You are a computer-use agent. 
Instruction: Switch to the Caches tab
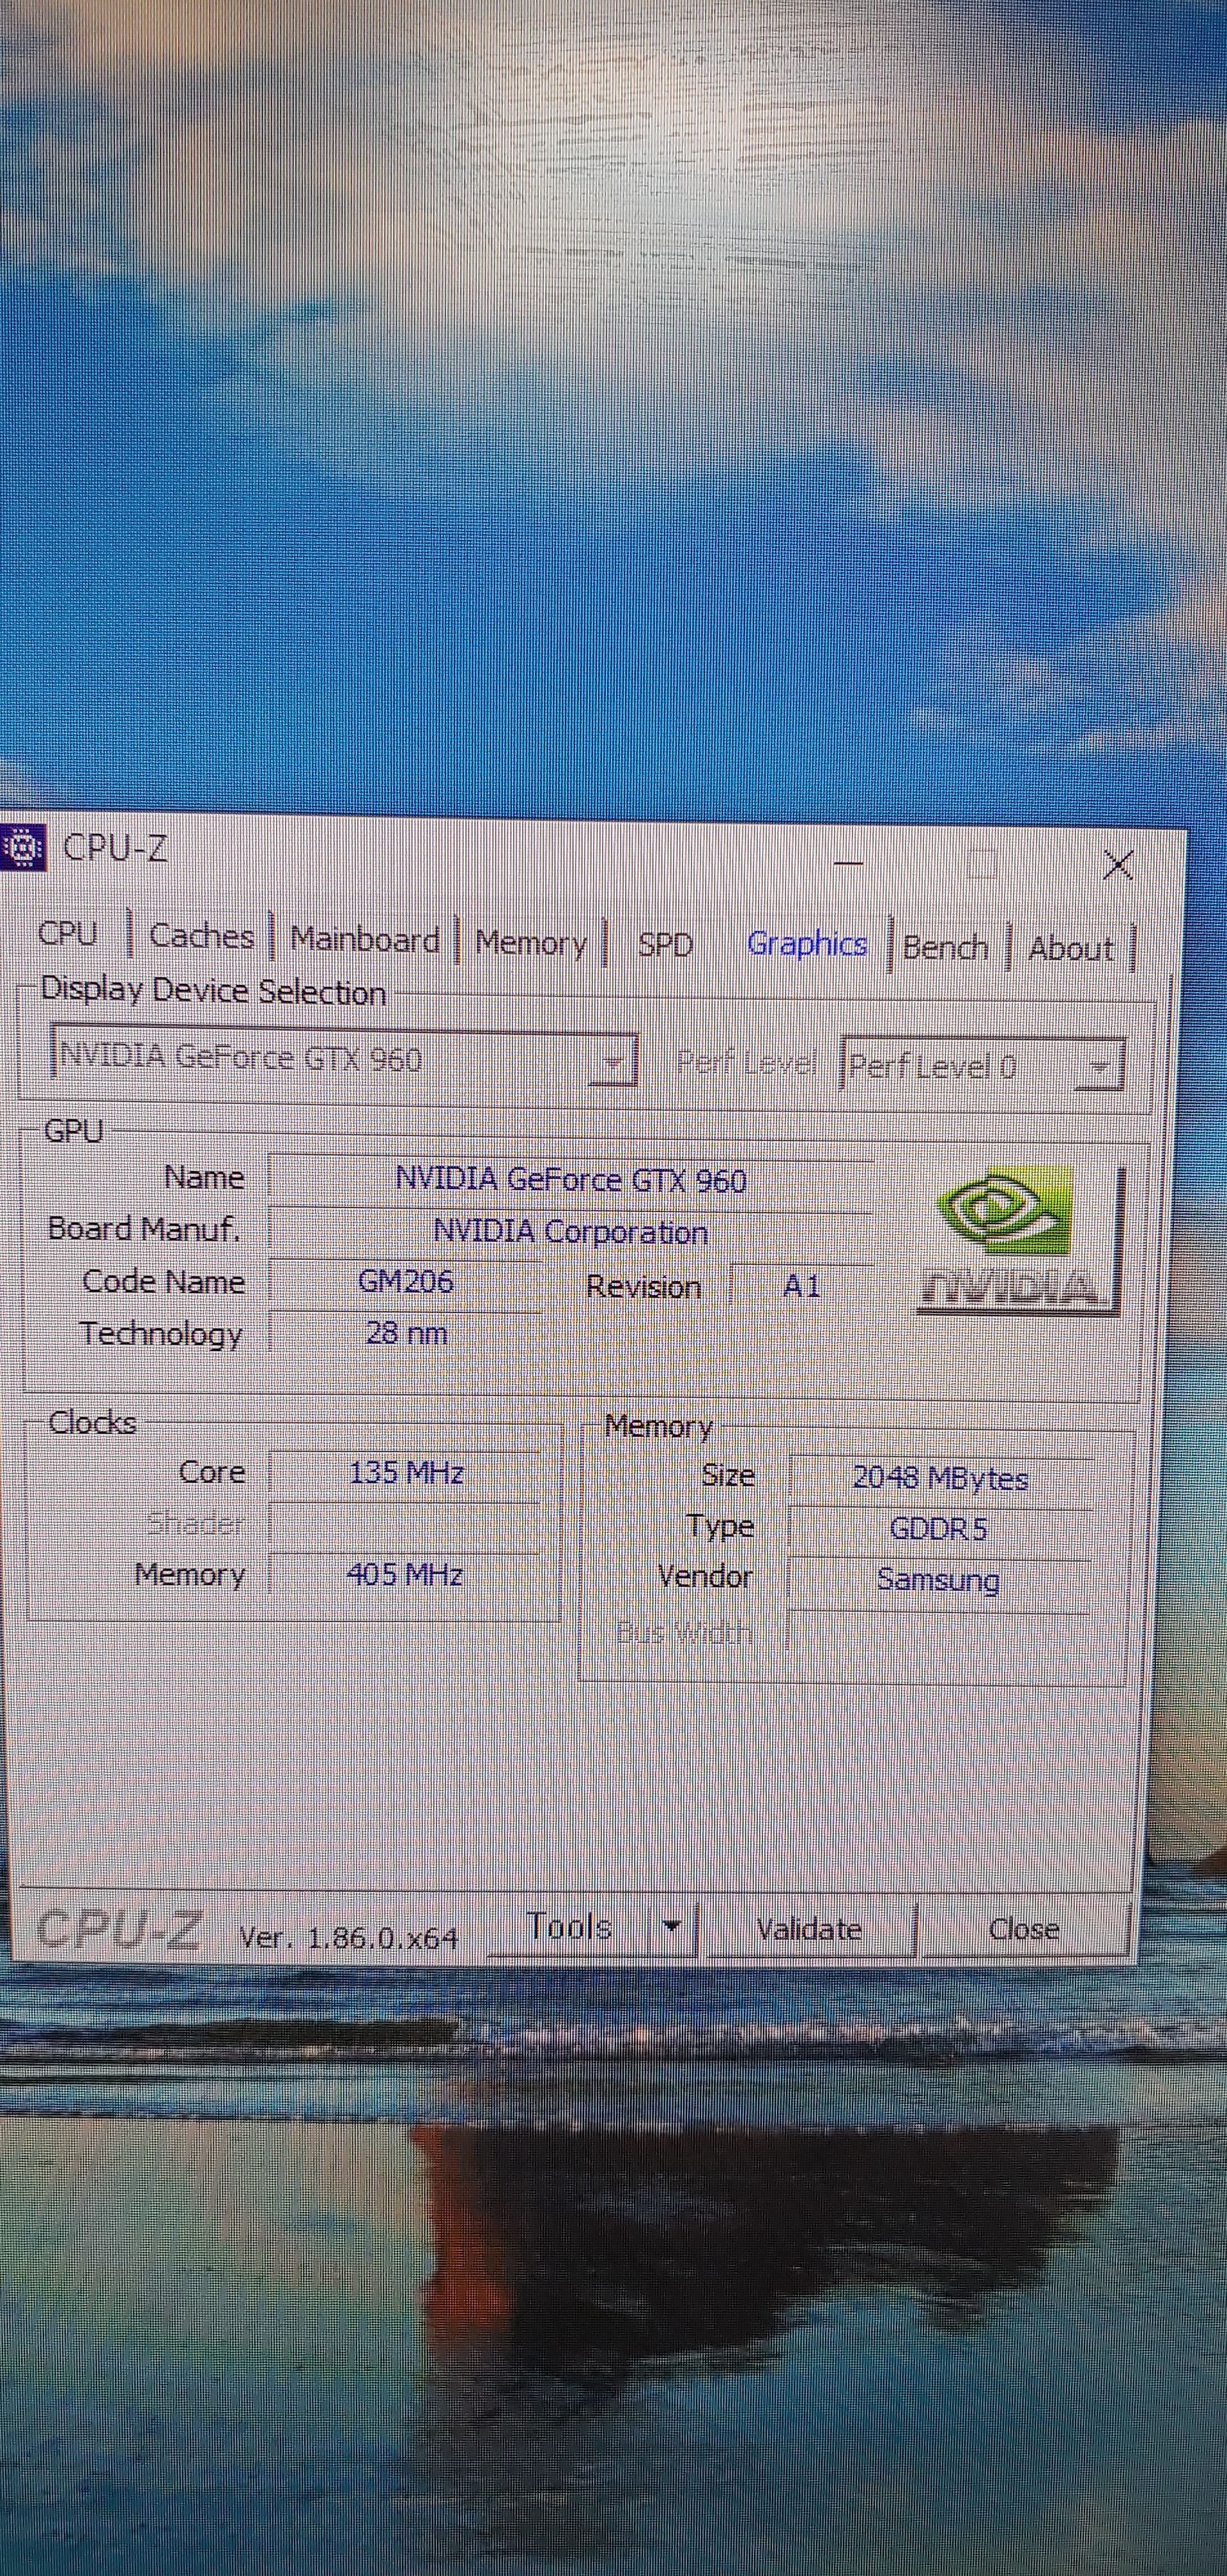pyautogui.click(x=201, y=937)
